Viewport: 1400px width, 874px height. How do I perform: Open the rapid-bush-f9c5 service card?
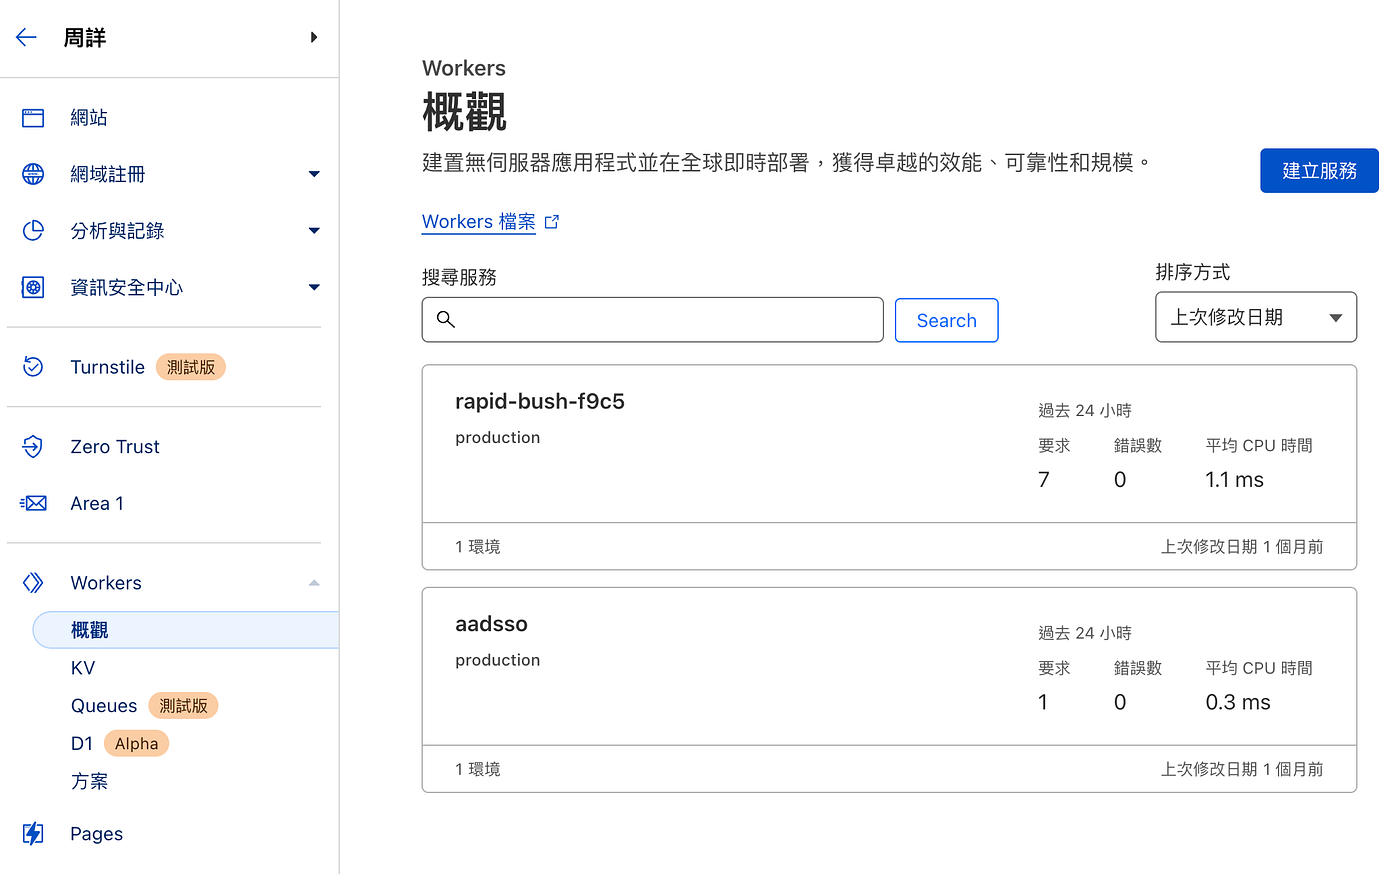(540, 402)
